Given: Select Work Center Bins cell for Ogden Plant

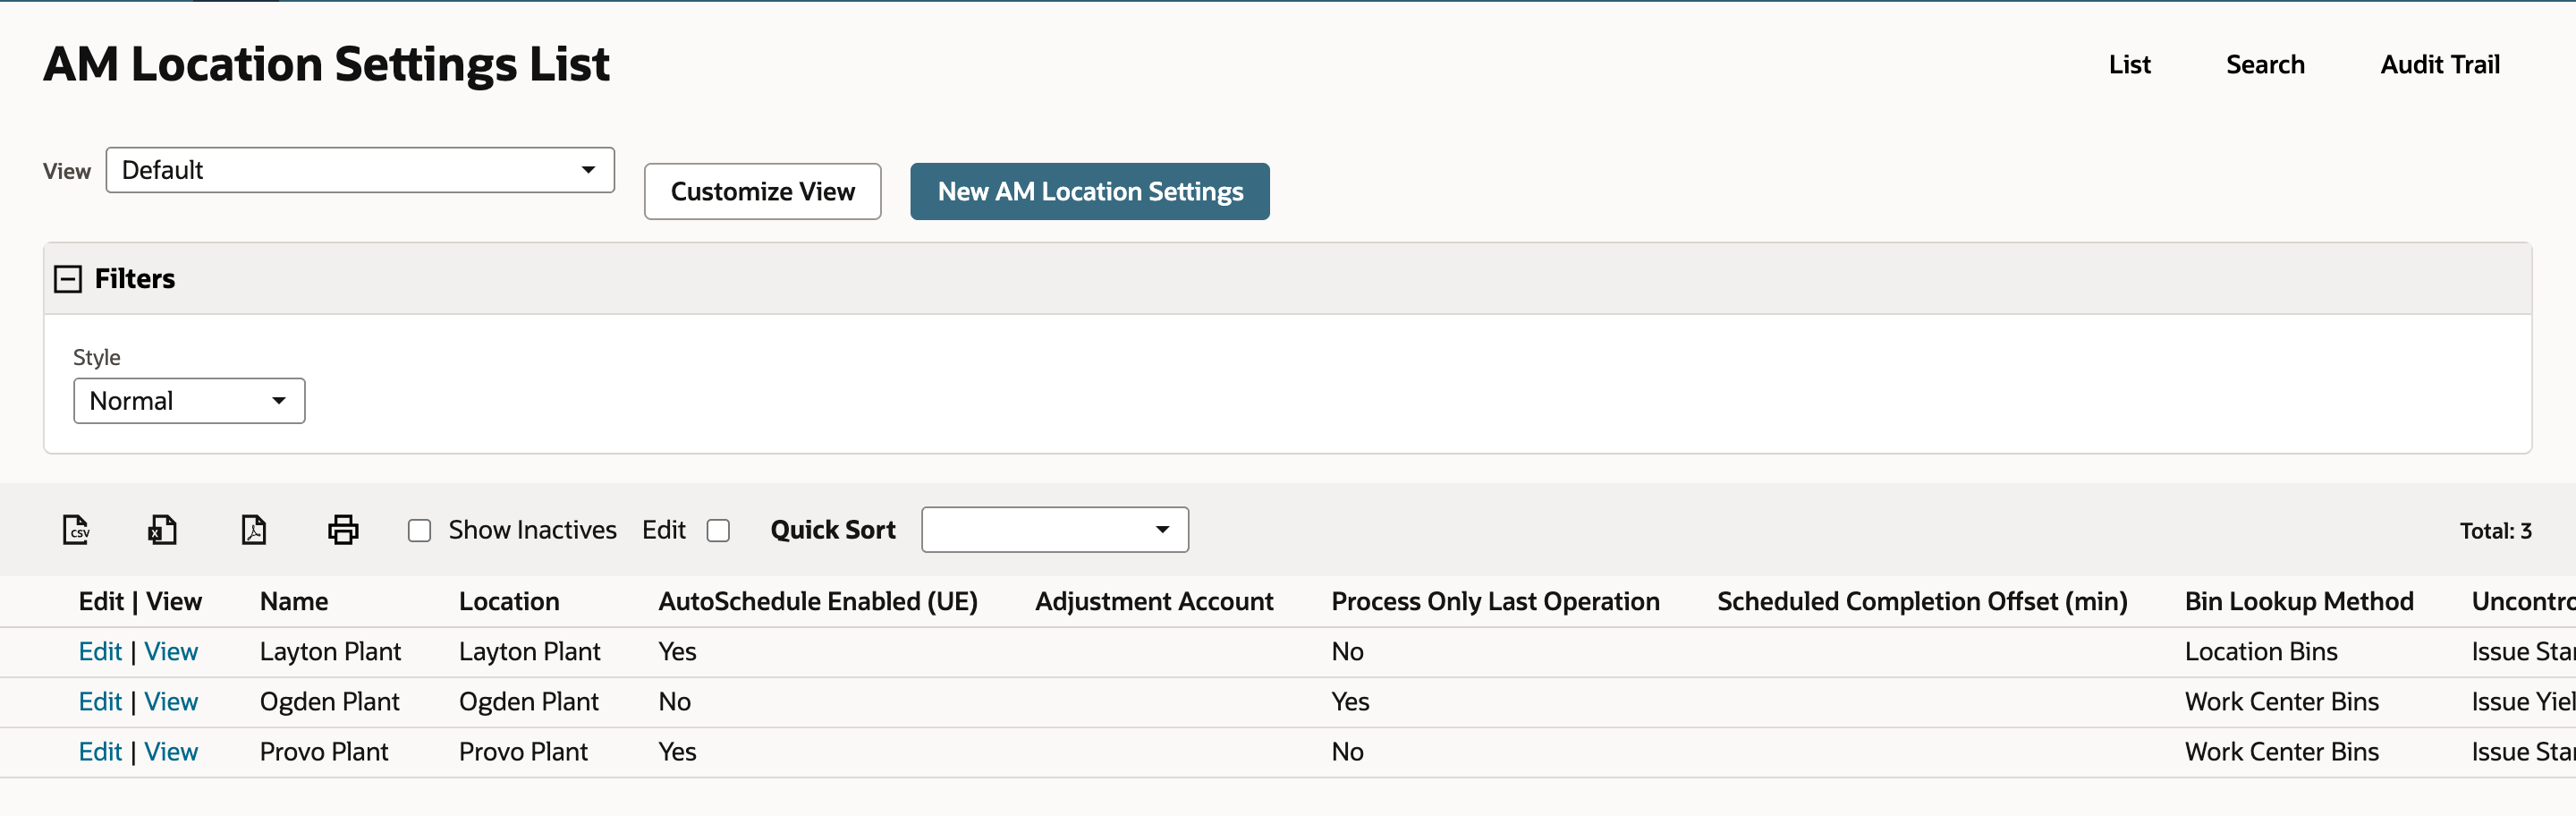Looking at the screenshot, I should coord(2282,702).
